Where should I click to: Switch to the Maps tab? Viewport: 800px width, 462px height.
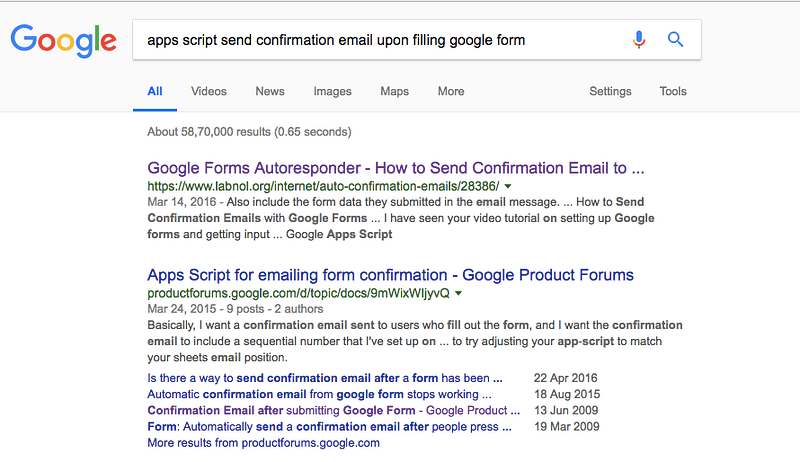394,91
